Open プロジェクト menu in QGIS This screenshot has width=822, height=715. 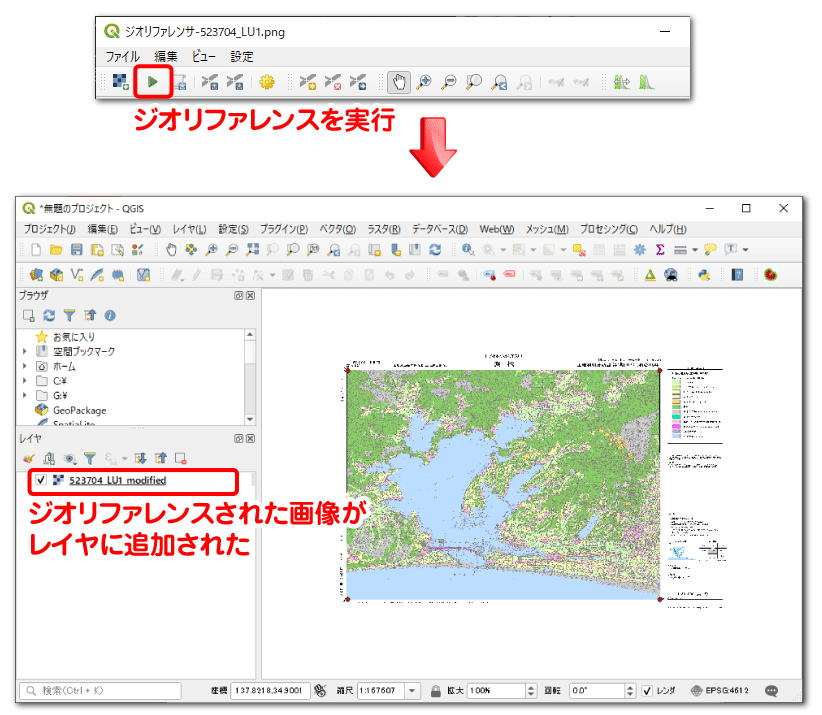coord(49,229)
